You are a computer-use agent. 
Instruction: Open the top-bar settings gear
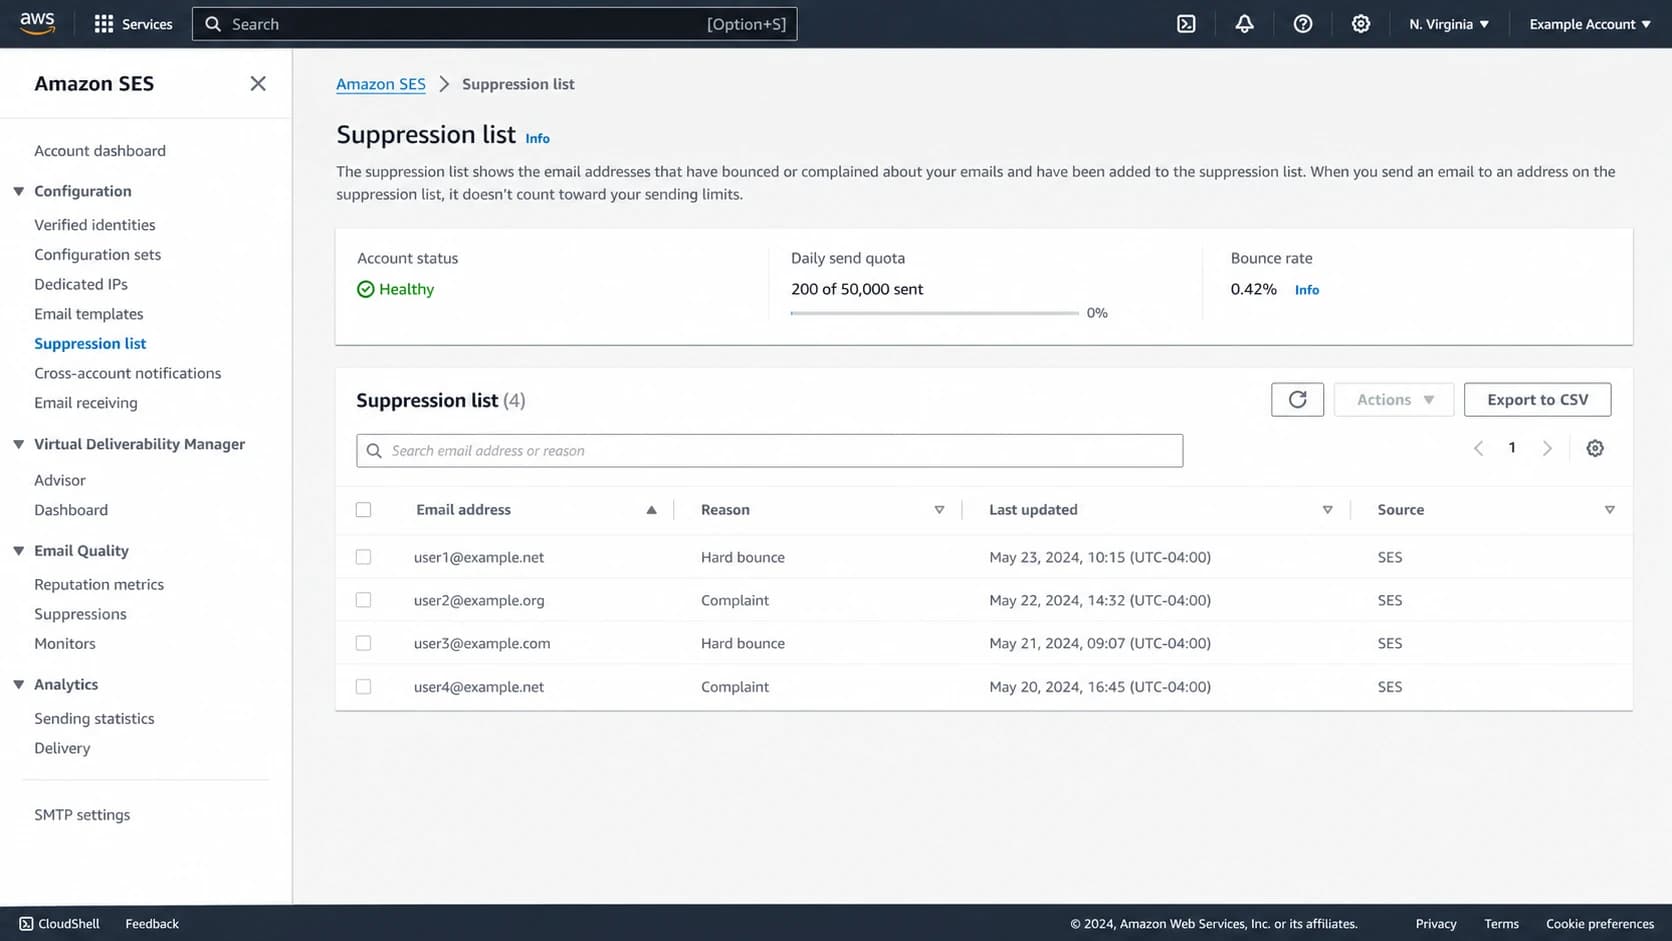click(x=1361, y=24)
